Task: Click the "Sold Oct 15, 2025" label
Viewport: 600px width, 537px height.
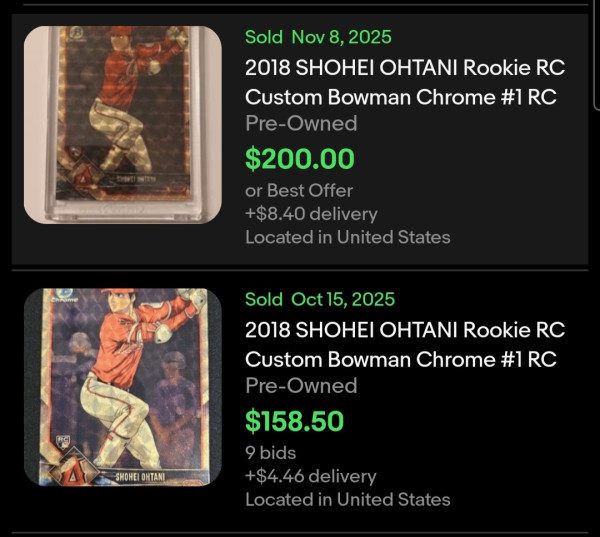Action: pyautogui.click(x=319, y=299)
